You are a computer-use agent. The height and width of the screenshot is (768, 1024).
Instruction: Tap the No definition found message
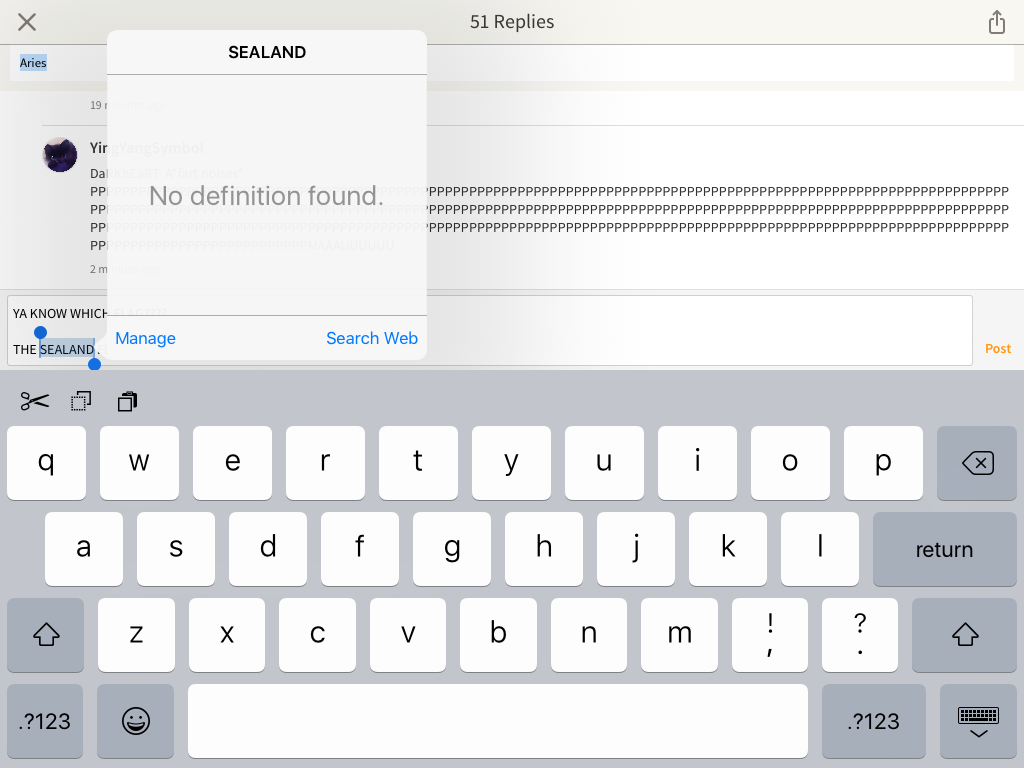(266, 196)
